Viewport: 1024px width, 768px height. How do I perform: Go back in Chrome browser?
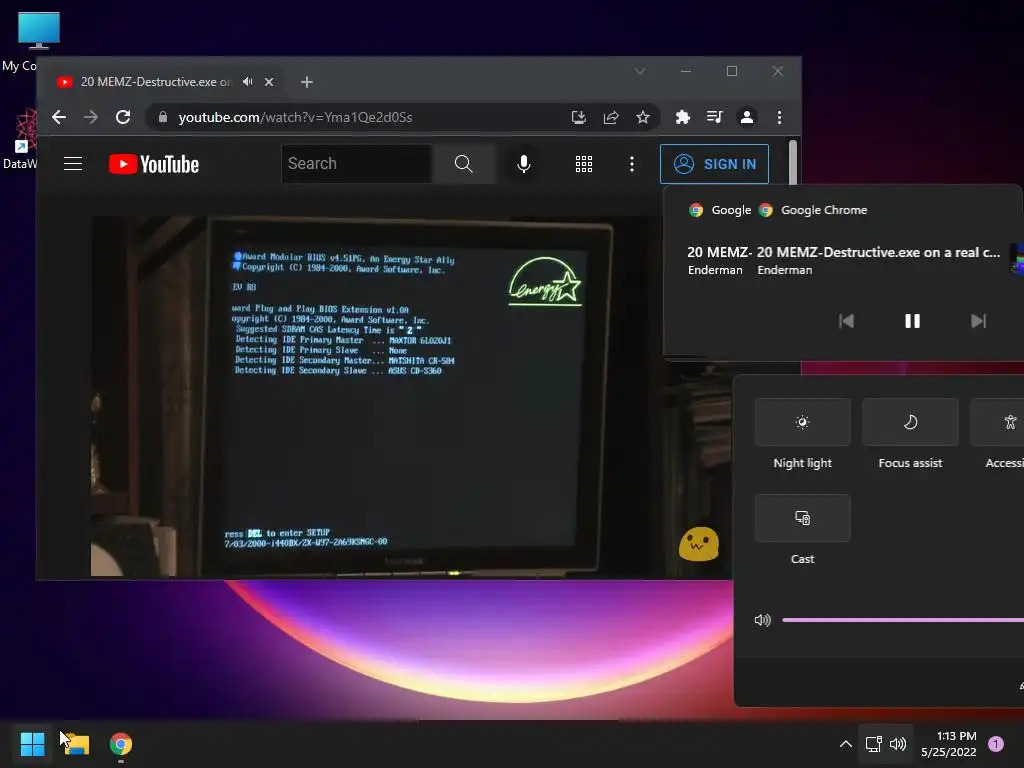click(x=59, y=117)
